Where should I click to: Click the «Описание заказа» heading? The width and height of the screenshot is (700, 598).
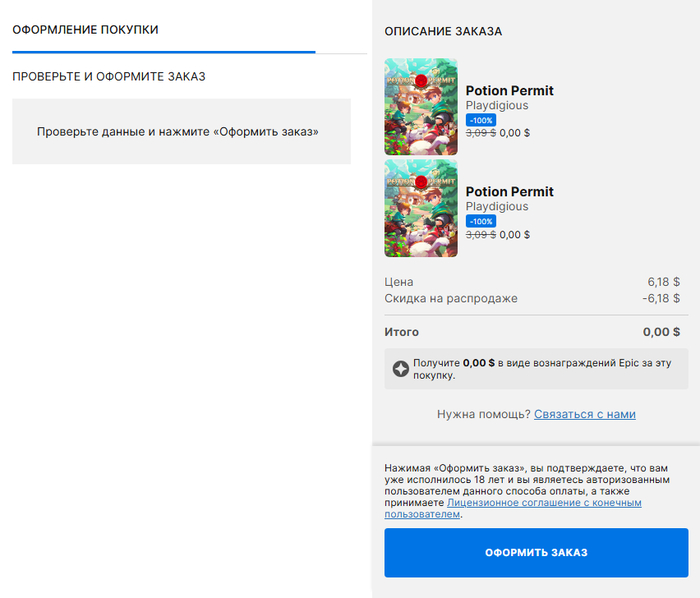443,32
